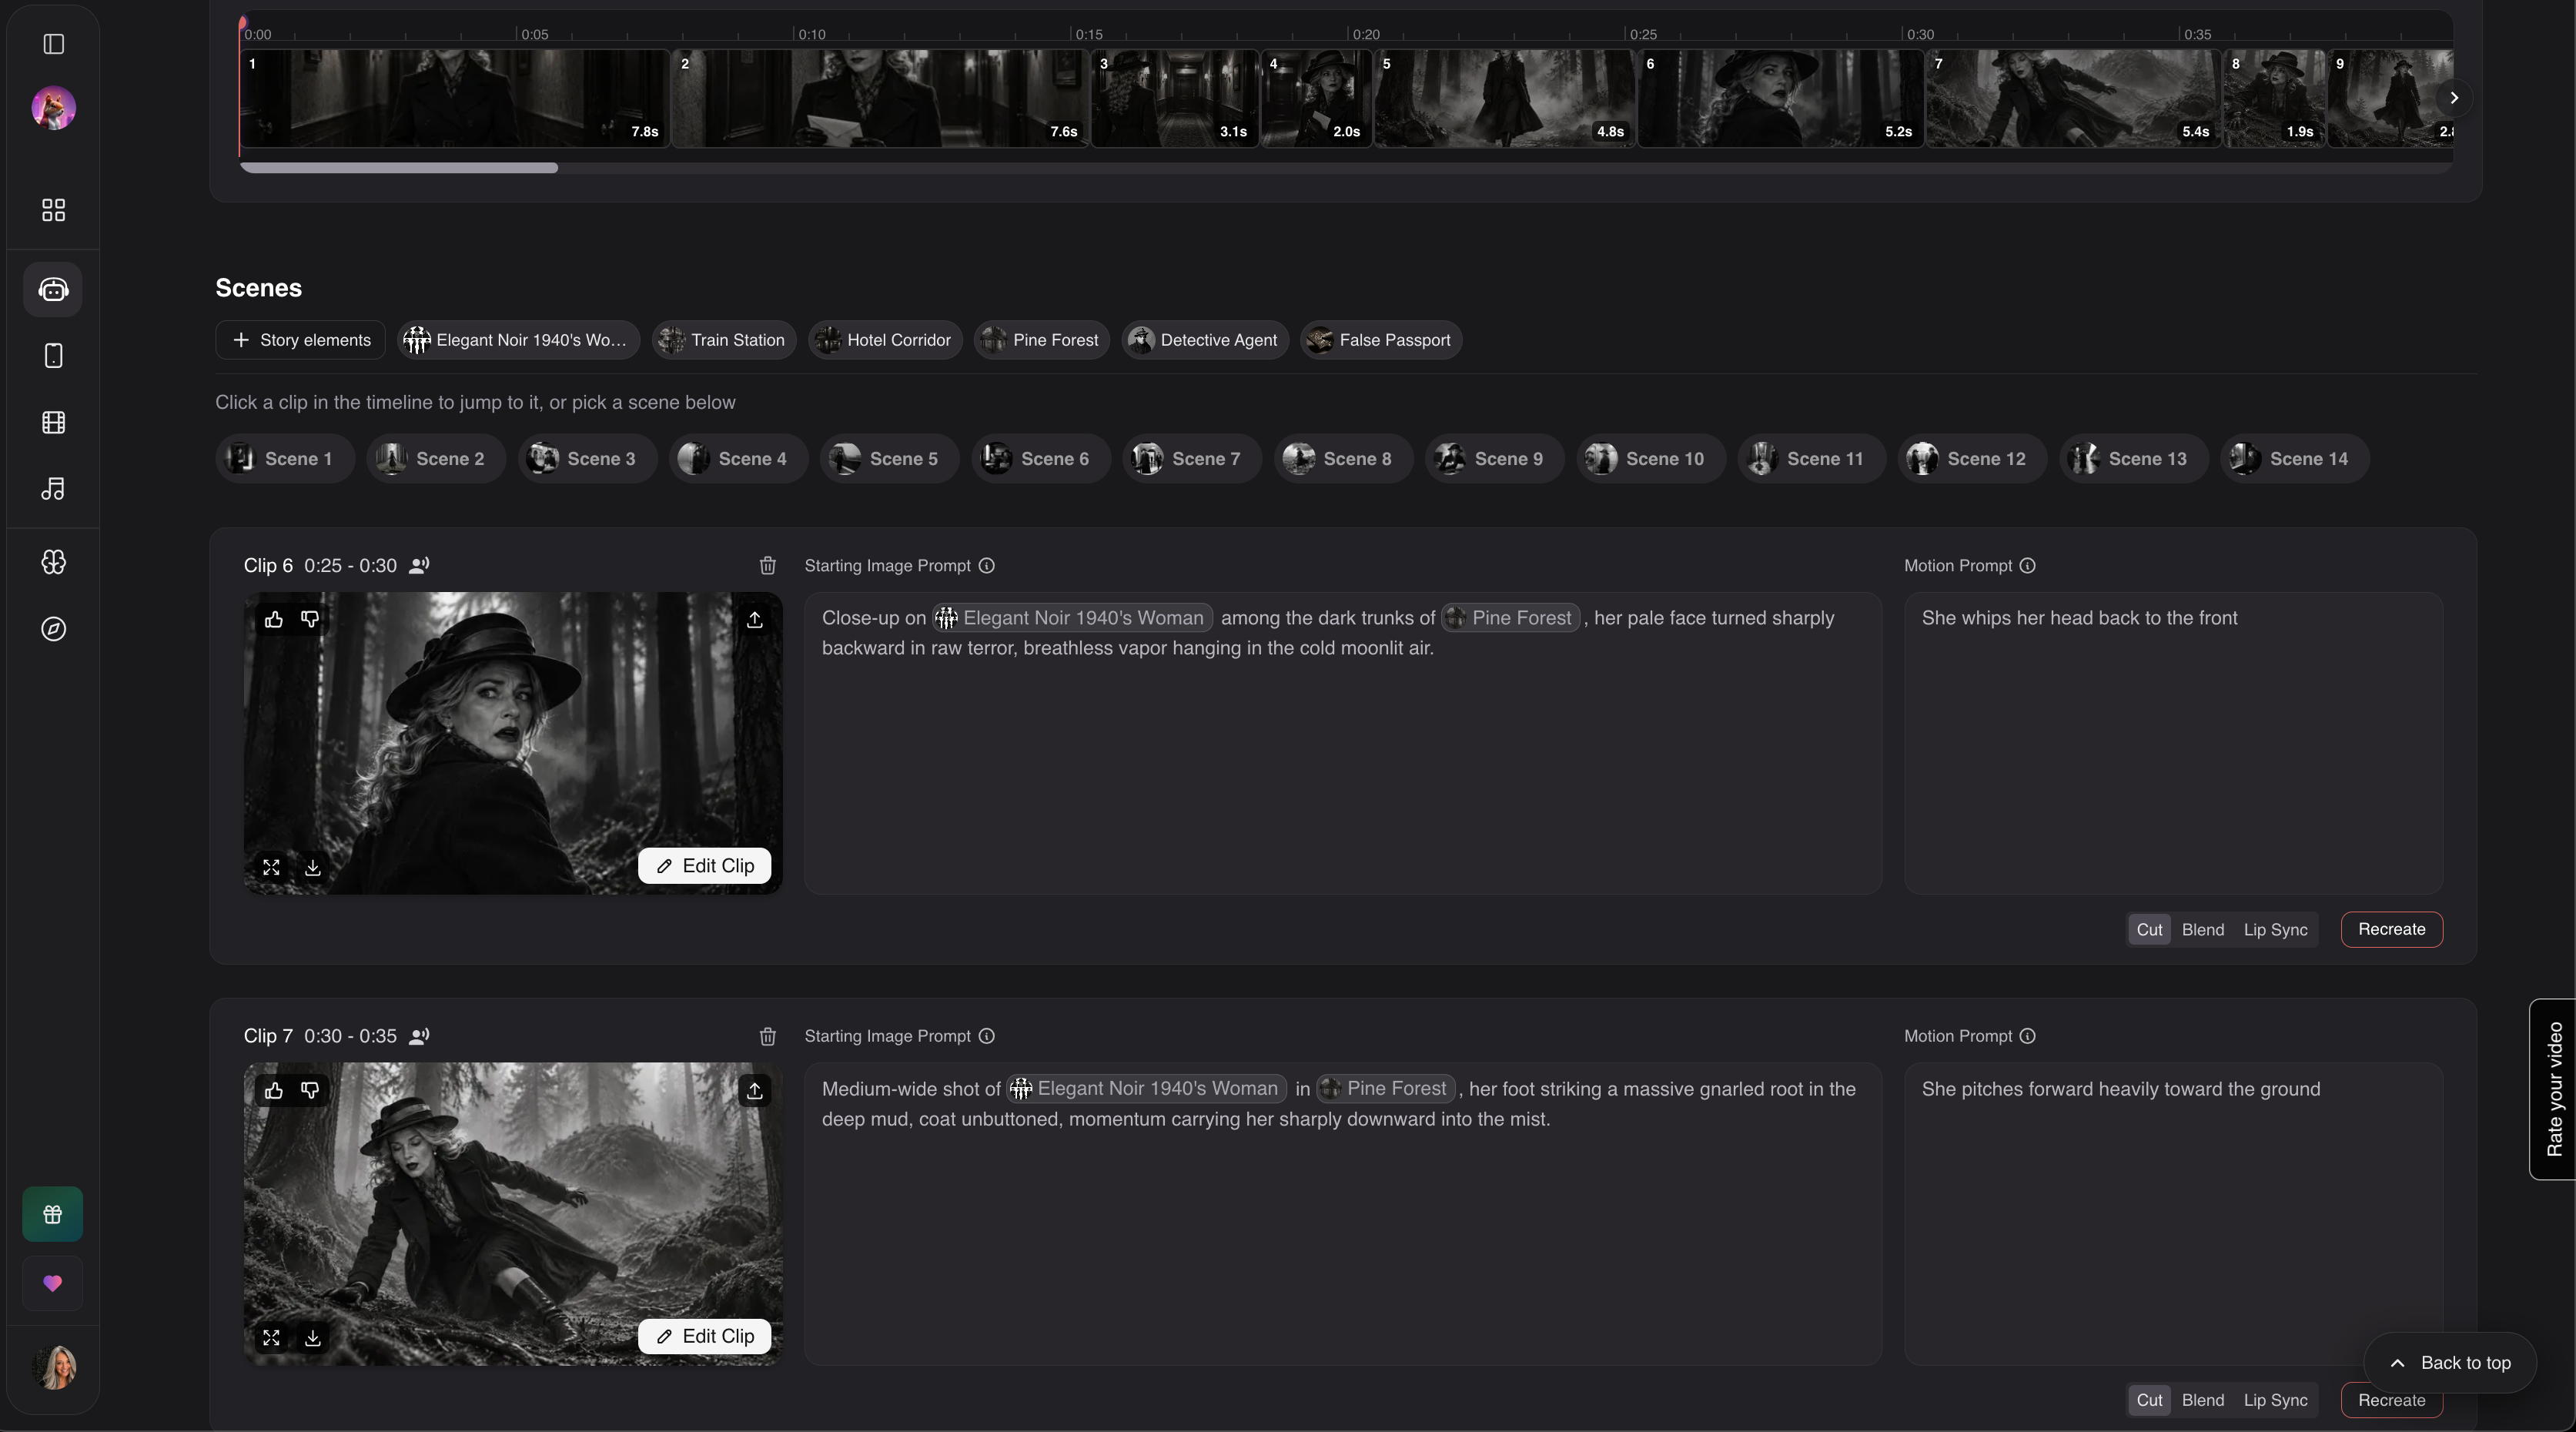
Task: Go Back to top
Action: pyautogui.click(x=2449, y=1364)
